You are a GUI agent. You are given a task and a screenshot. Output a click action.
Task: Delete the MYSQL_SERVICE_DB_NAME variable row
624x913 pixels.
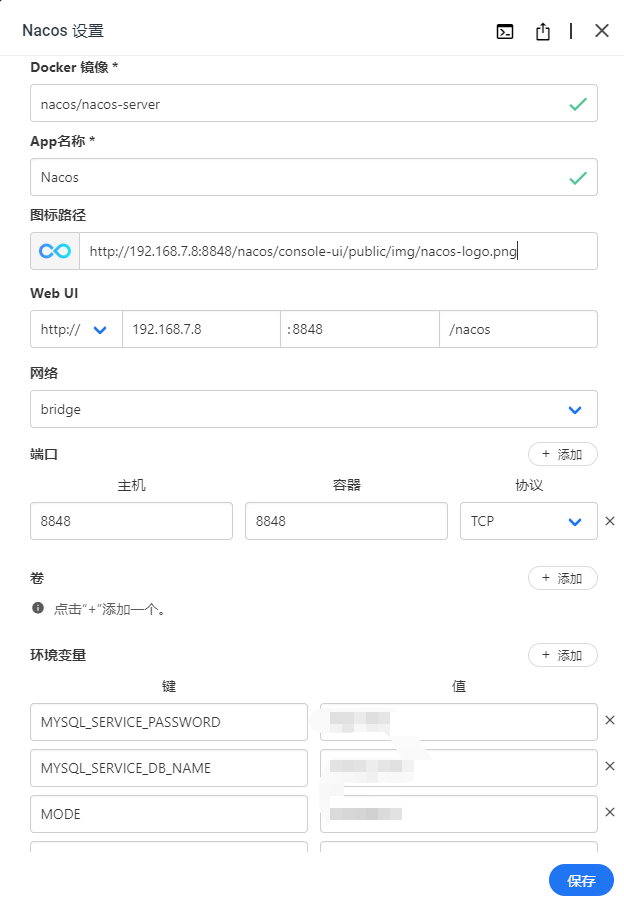(x=610, y=766)
